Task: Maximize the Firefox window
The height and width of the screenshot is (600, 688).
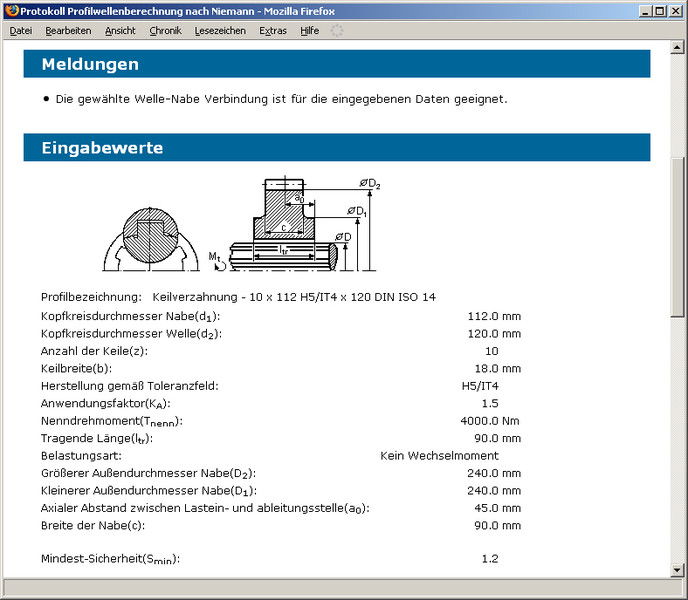Action: pyautogui.click(x=660, y=10)
